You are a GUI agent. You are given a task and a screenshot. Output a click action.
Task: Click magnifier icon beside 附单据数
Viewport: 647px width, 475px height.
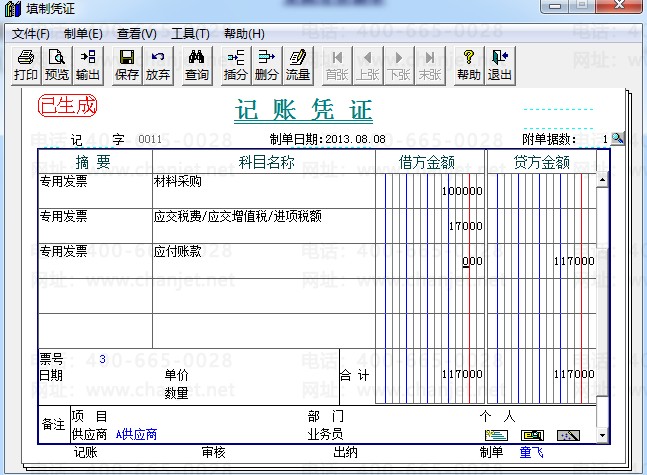(x=618, y=138)
